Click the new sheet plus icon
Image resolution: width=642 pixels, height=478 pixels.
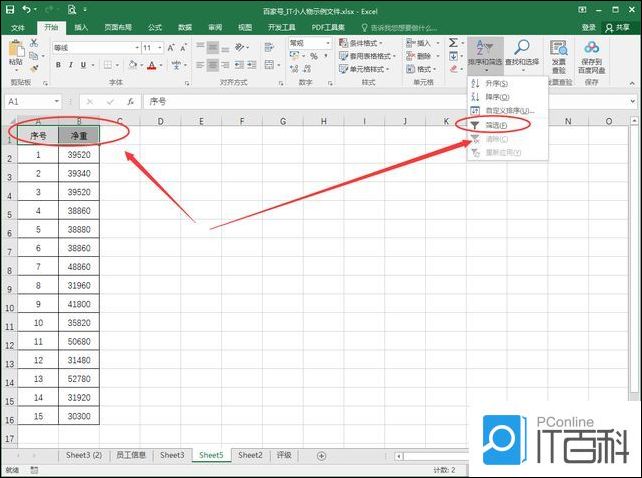[321, 456]
